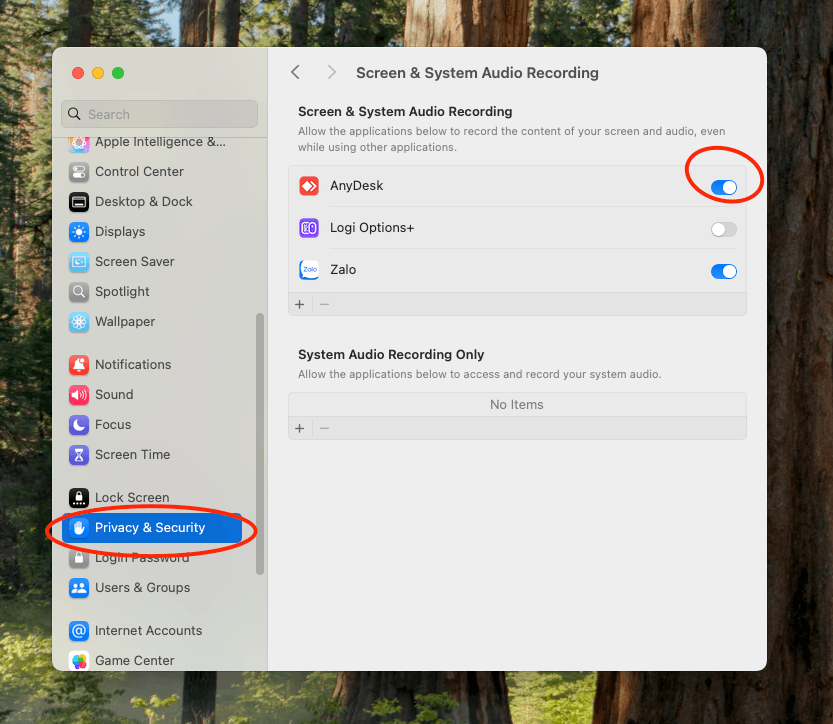Open Apple Intelligence sidebar icon
Screen dimensions: 833x724
79,142
